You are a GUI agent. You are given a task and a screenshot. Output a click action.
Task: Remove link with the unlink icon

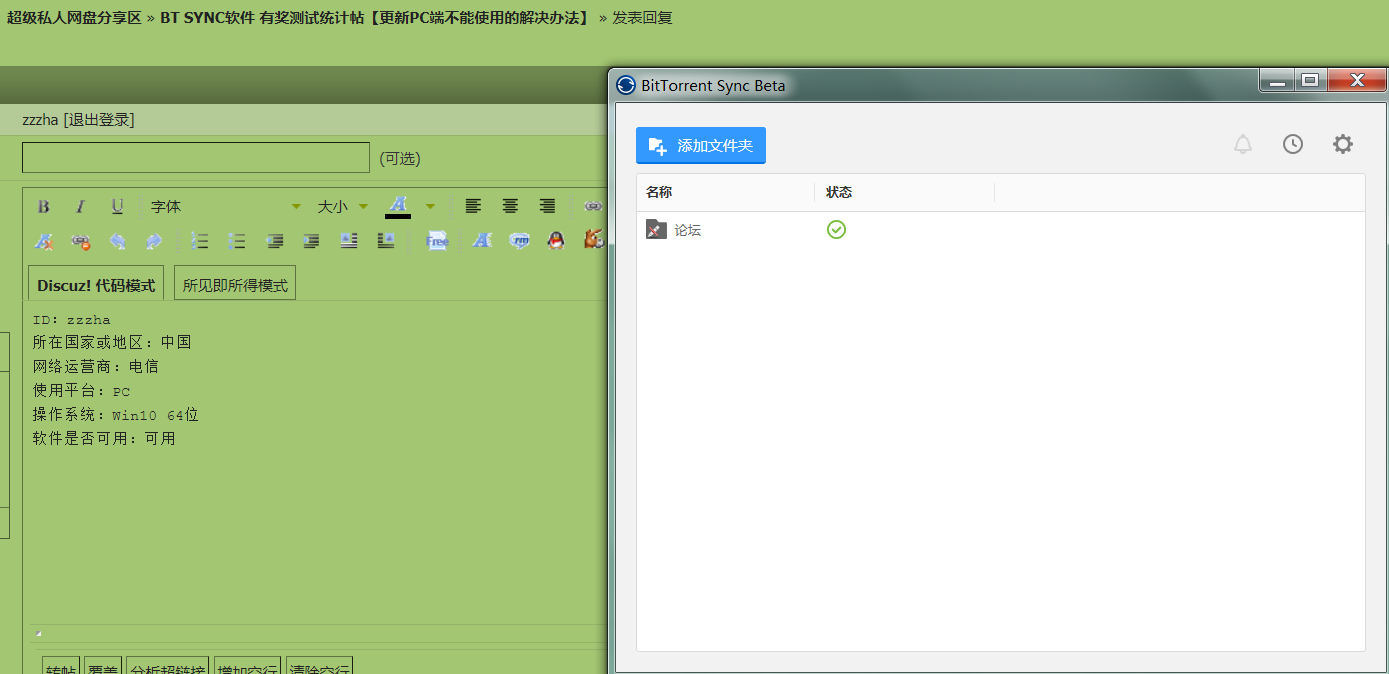pyautogui.click(x=80, y=241)
